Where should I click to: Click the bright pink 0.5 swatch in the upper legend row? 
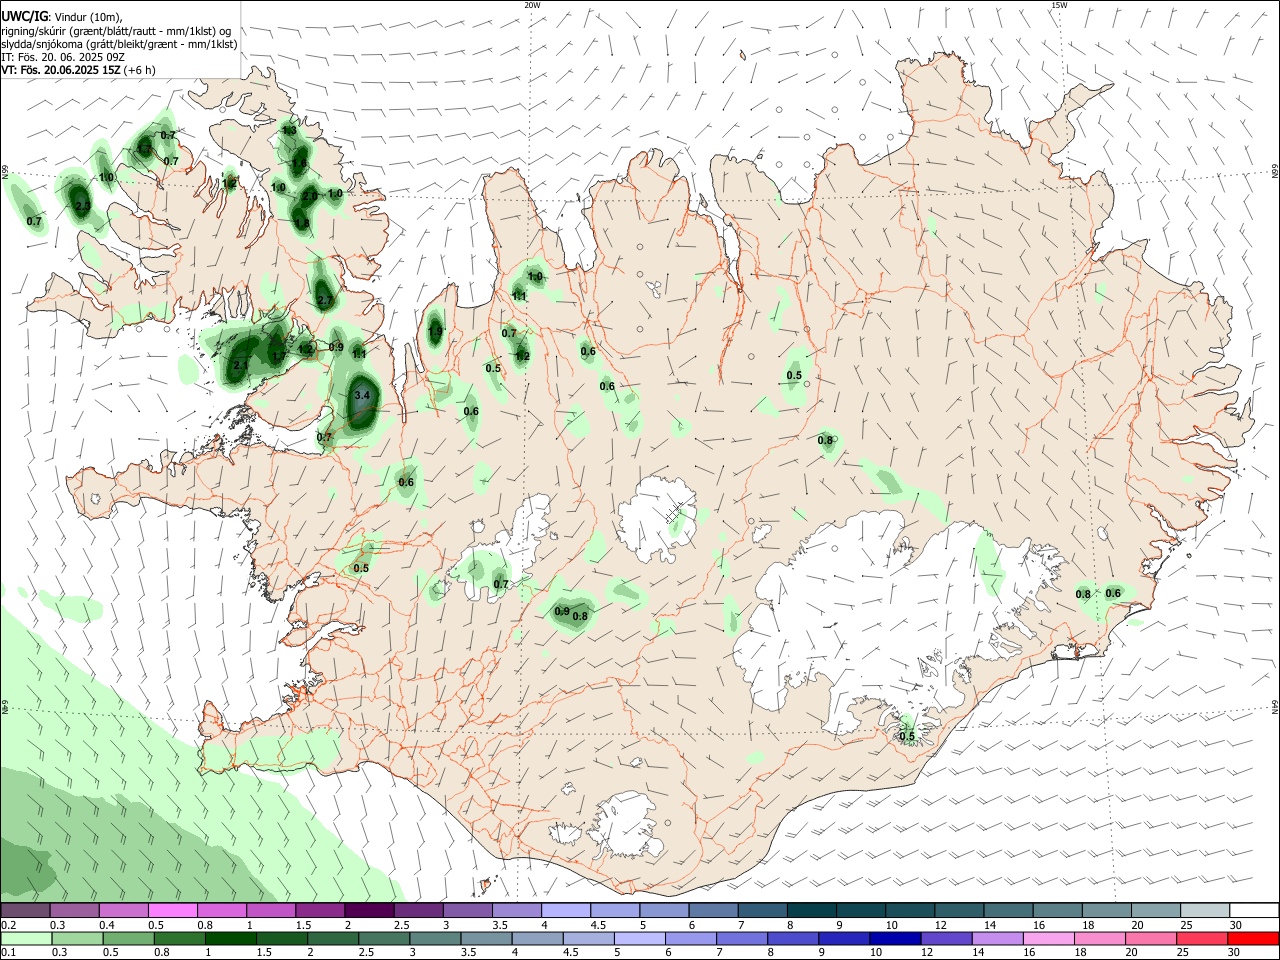coord(173,910)
